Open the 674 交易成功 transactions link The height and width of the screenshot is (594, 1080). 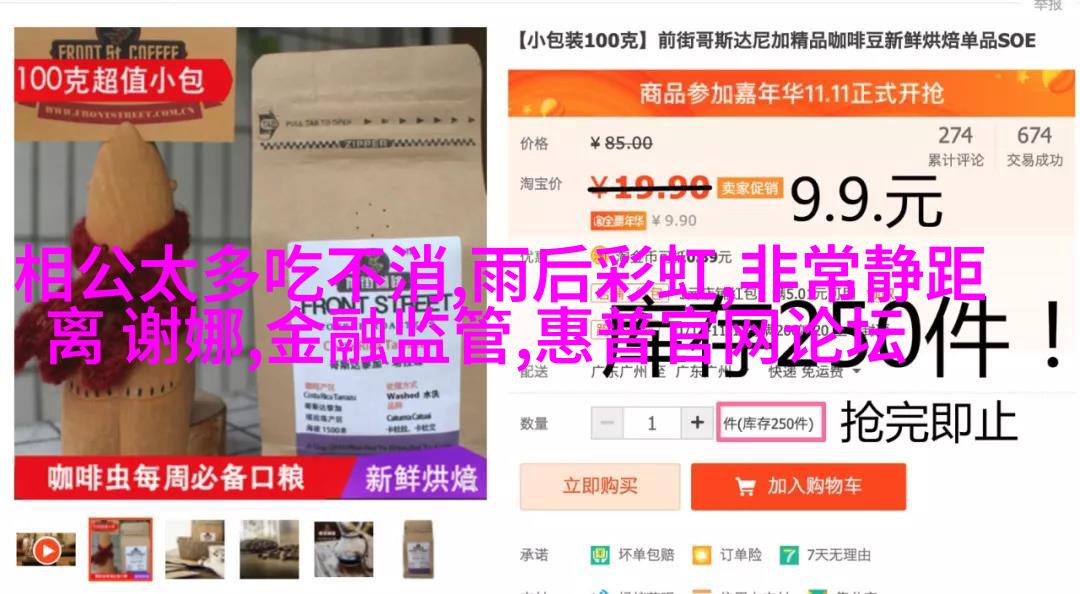(1035, 146)
